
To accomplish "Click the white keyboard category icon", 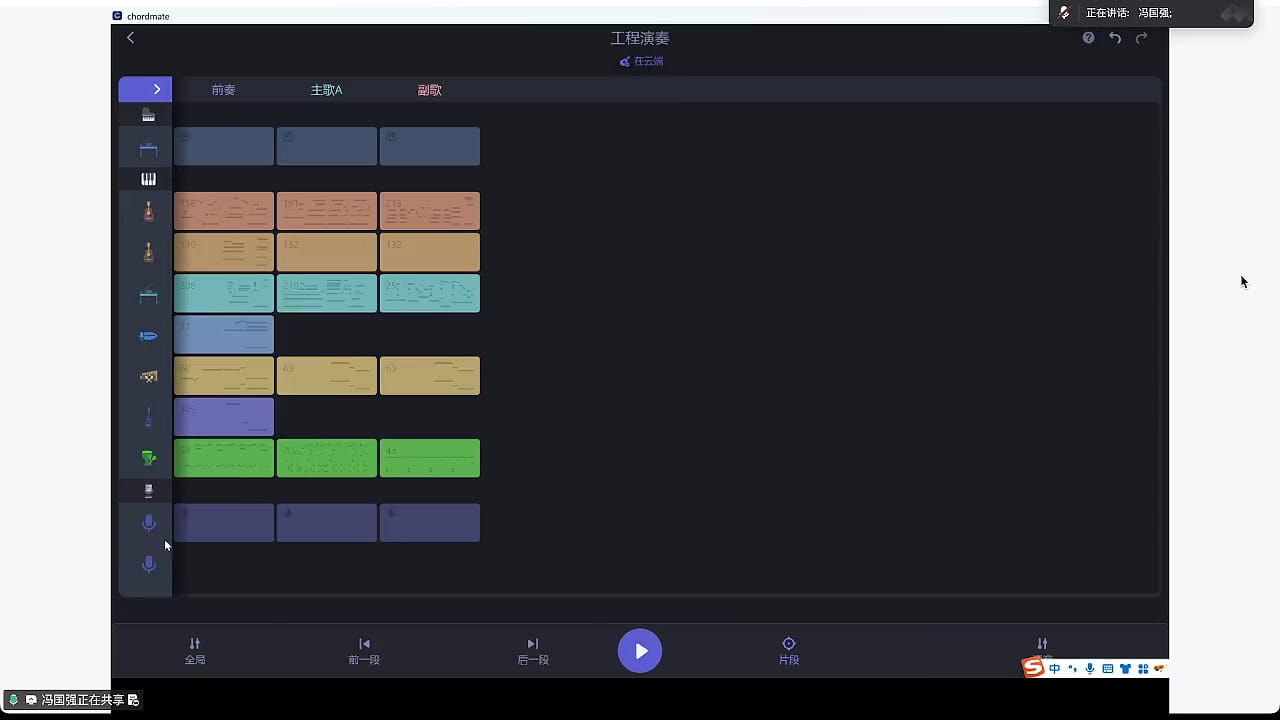I will [x=148, y=179].
